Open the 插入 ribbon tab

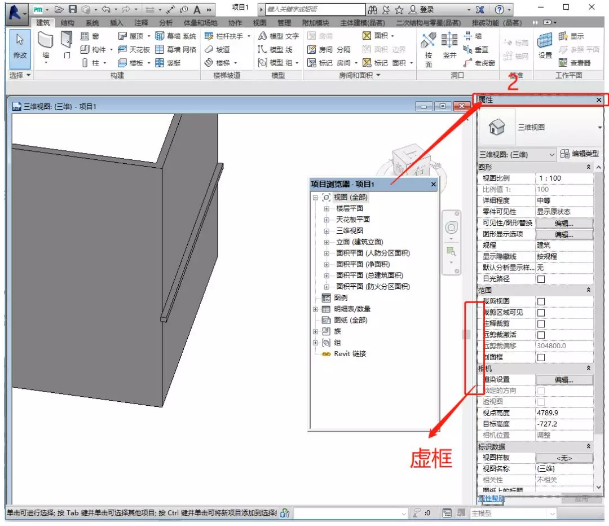[116, 23]
